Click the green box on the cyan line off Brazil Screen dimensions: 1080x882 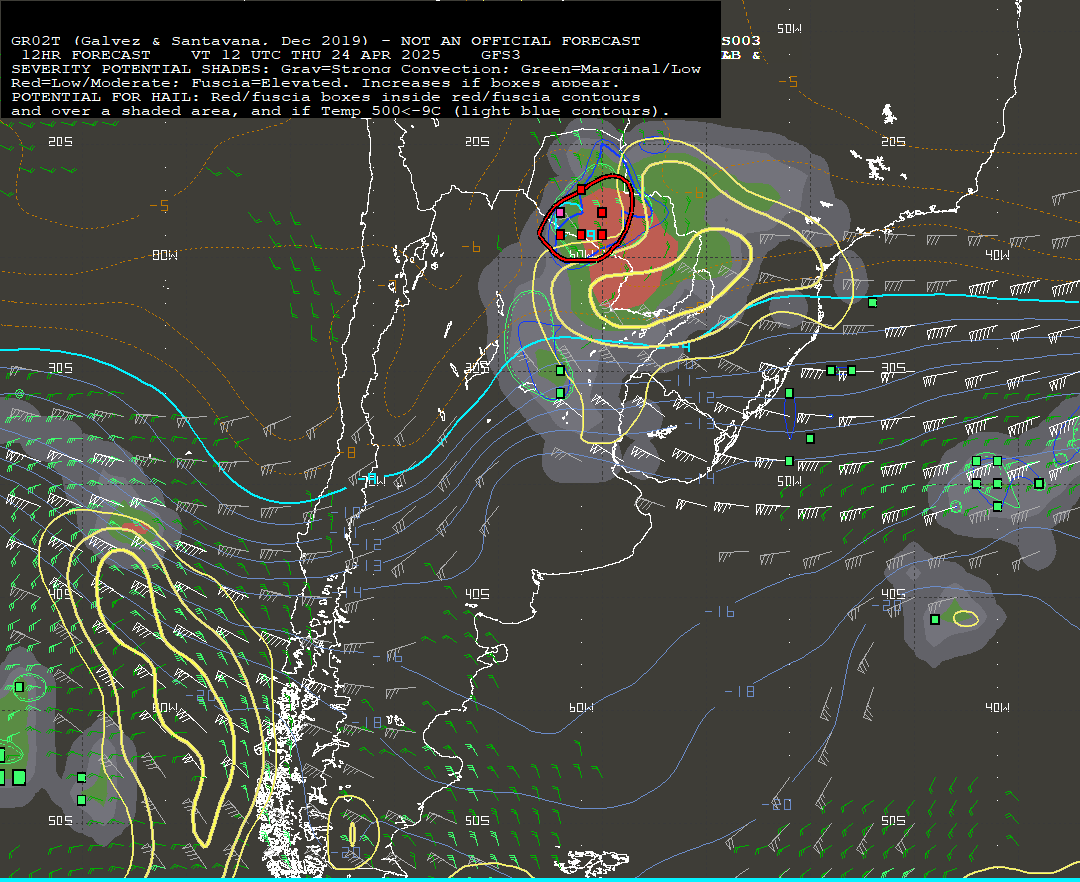pos(873,302)
